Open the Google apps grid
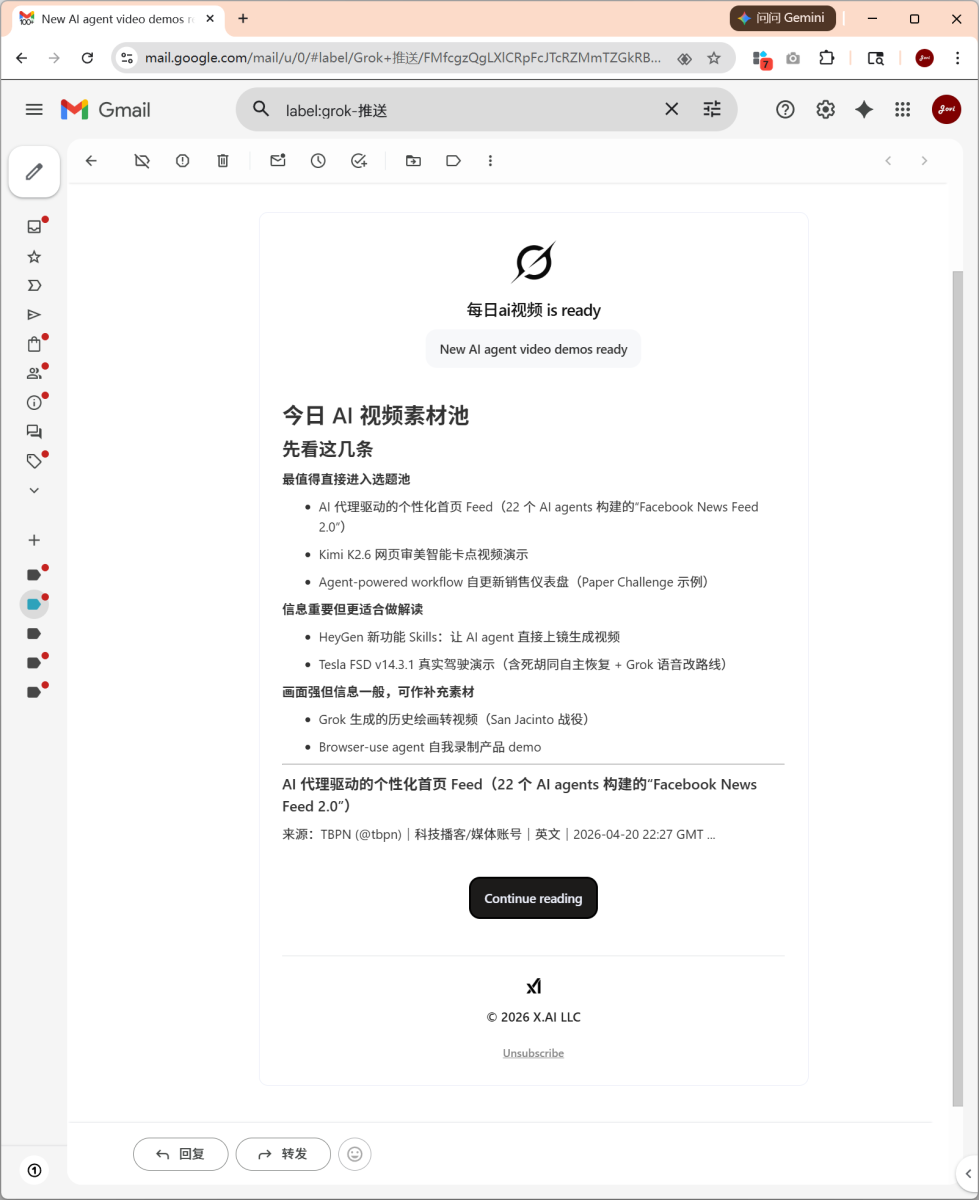This screenshot has width=979, height=1200. [903, 110]
